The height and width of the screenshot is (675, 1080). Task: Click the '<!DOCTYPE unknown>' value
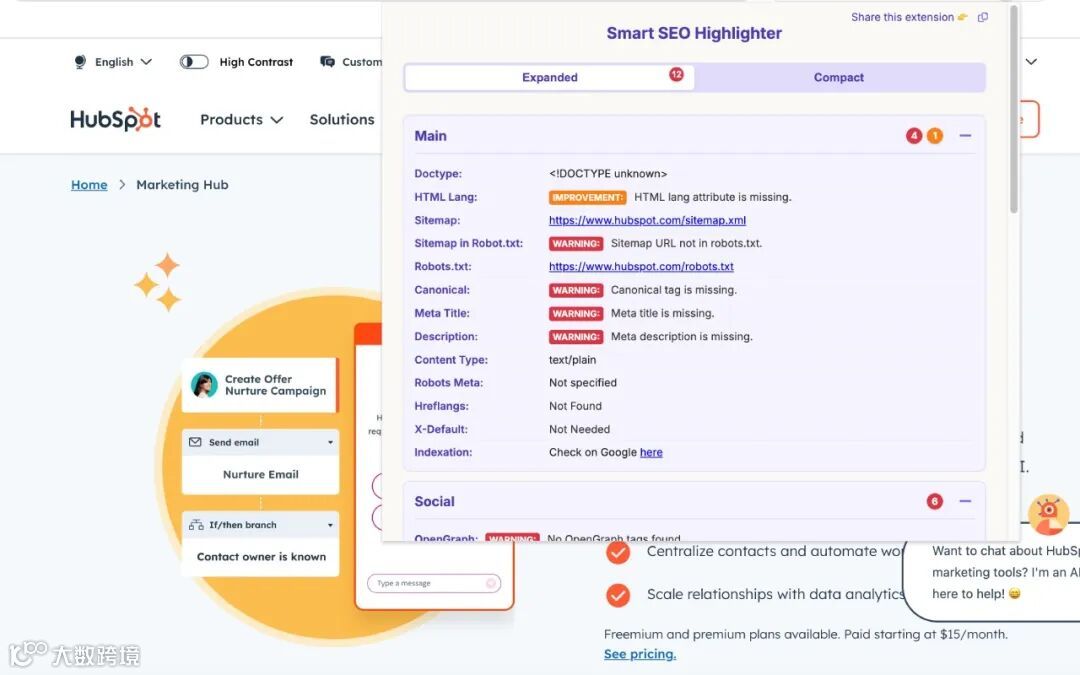point(608,174)
